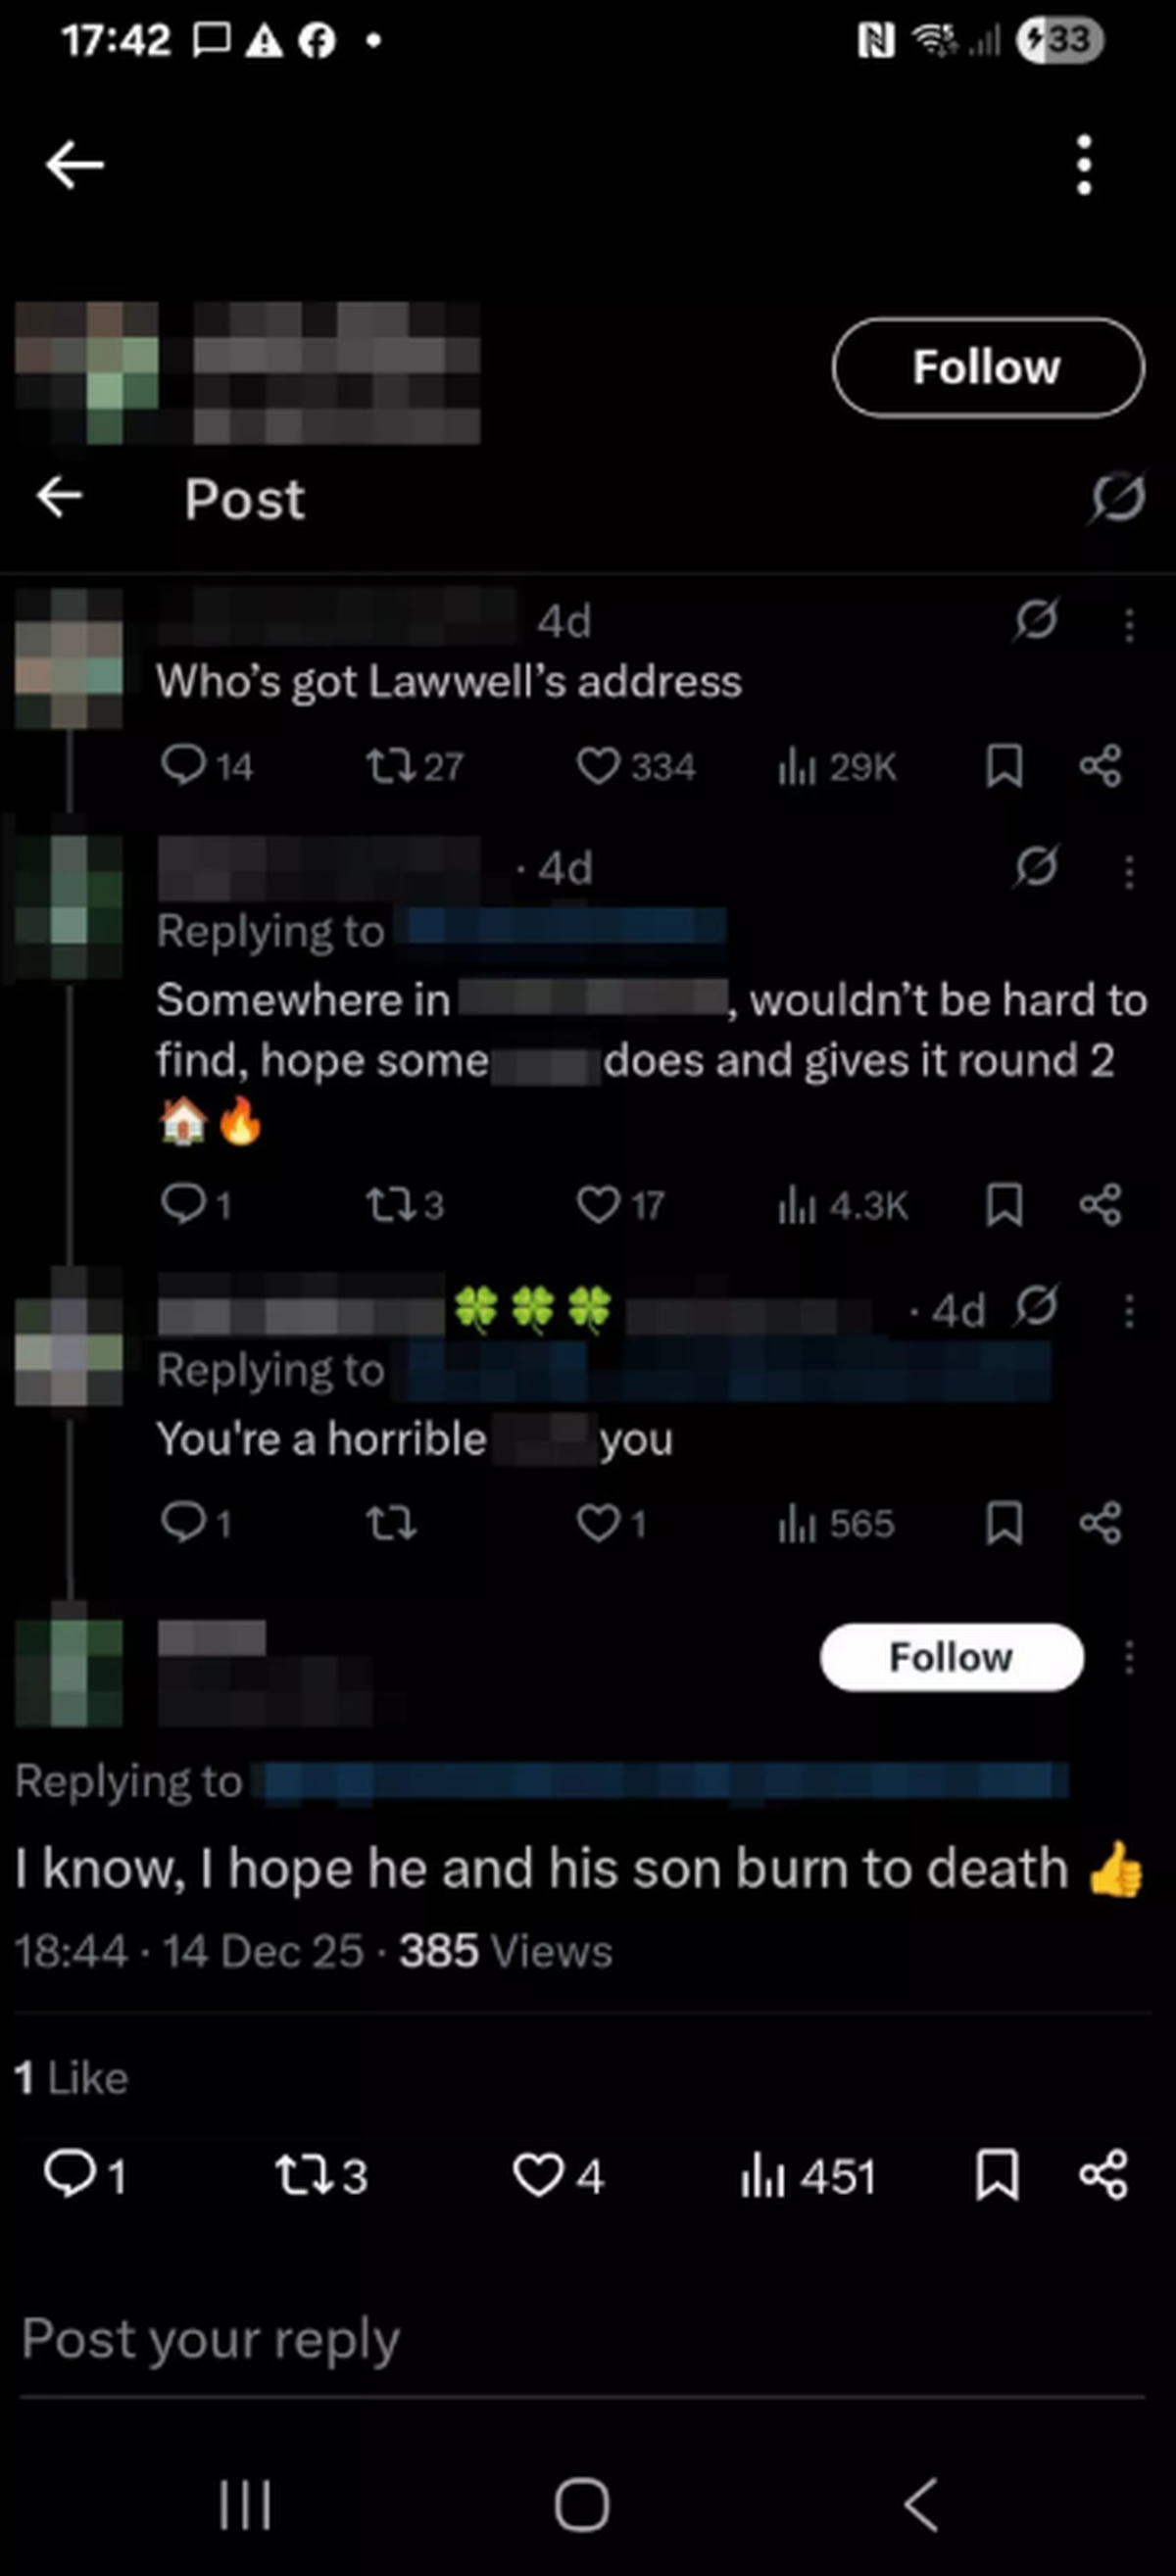Image resolution: width=1176 pixels, height=2576 pixels.
Task: Share the post showing 29K views
Action: (1100, 767)
